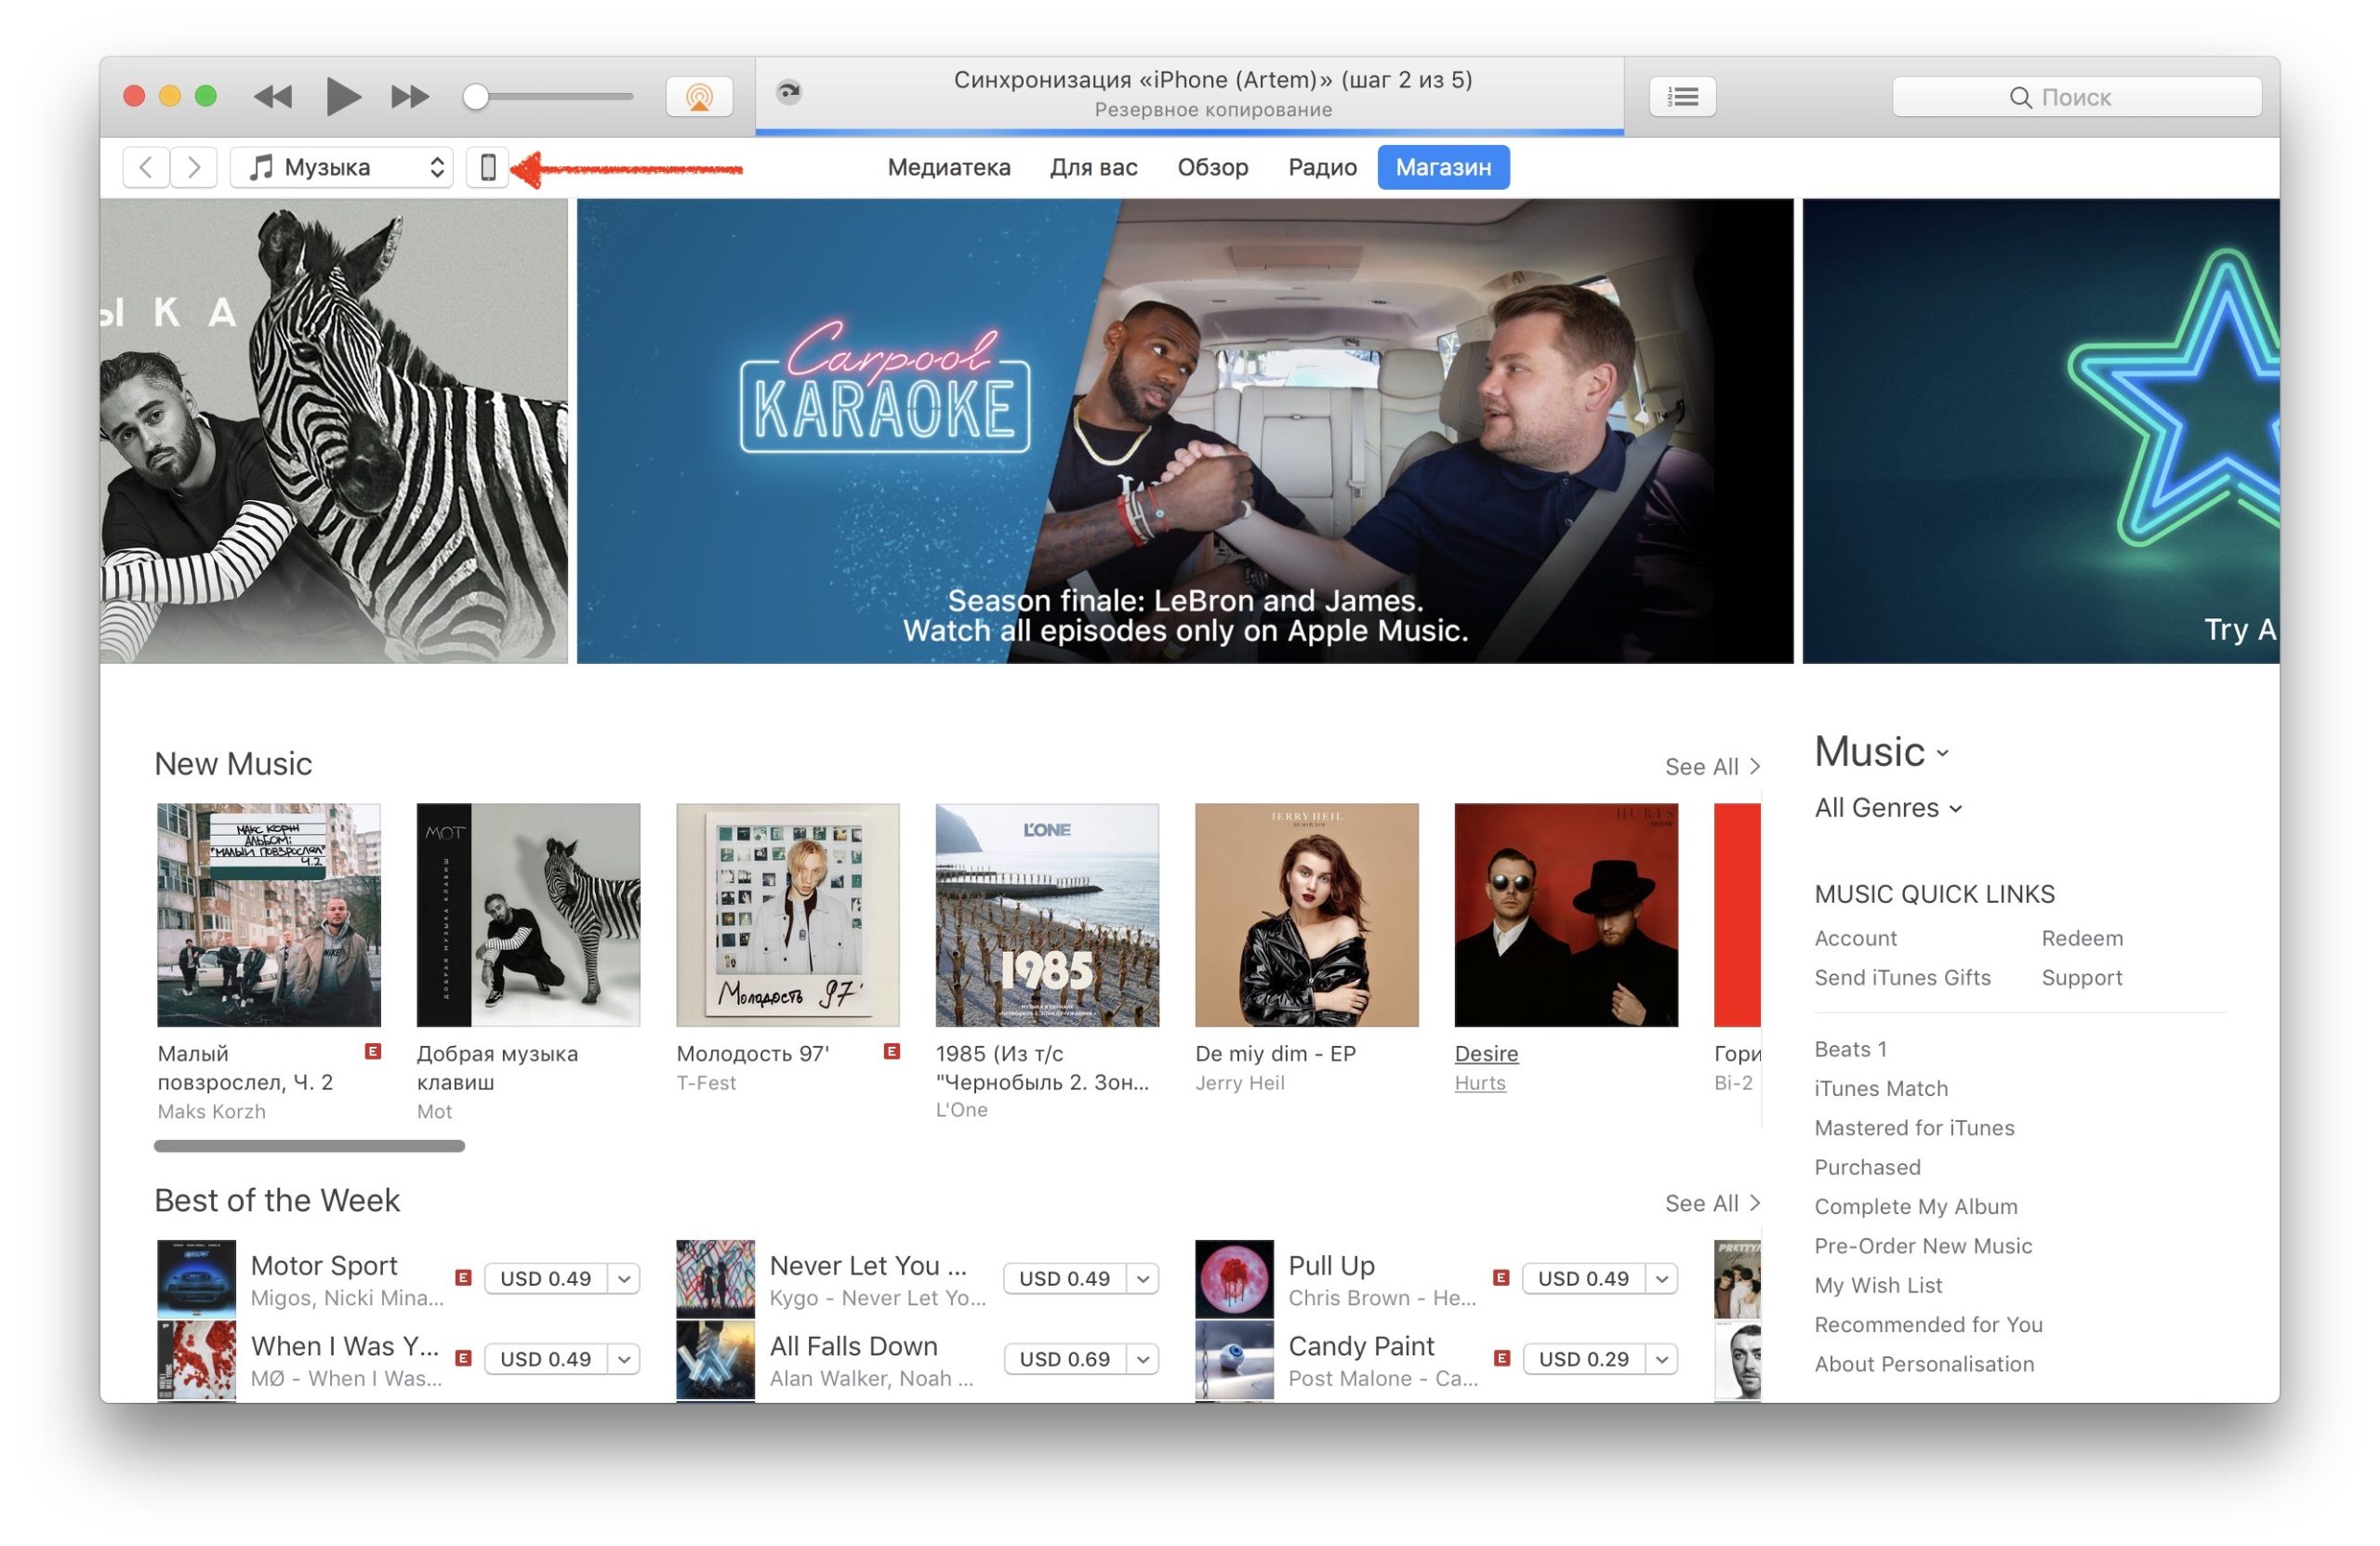Open Добрая музыка клавиш album cover
The height and width of the screenshot is (1546, 2380).
point(528,915)
